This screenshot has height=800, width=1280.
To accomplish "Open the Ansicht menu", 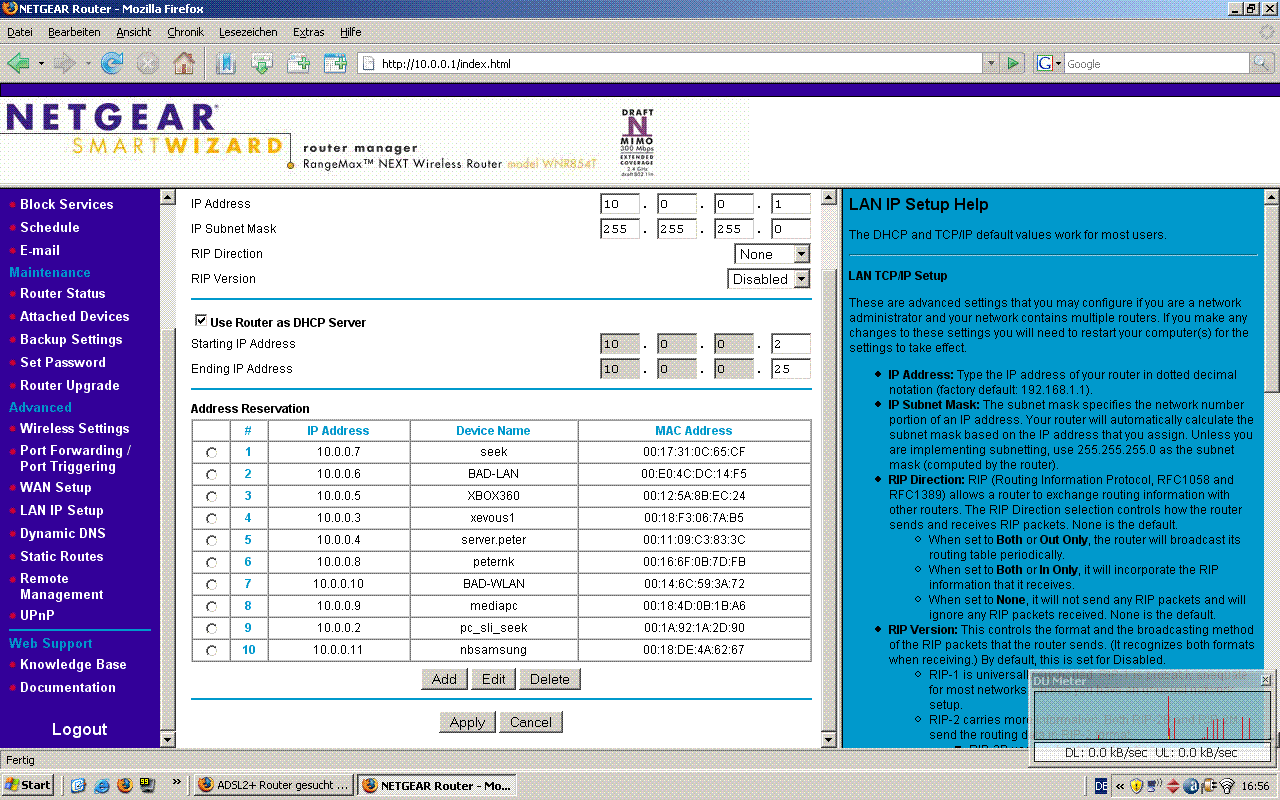I will coord(134,32).
